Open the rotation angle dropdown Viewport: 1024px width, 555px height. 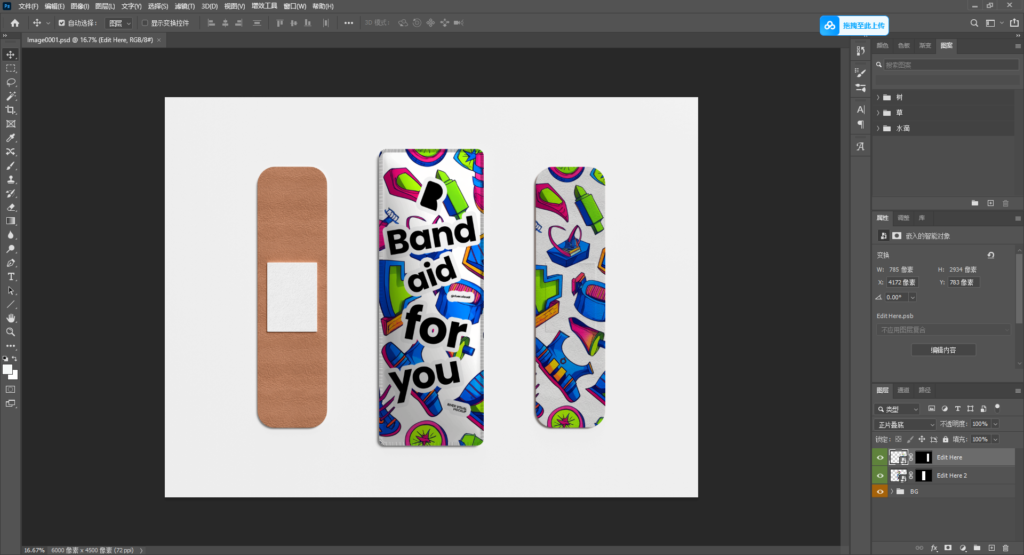point(912,297)
